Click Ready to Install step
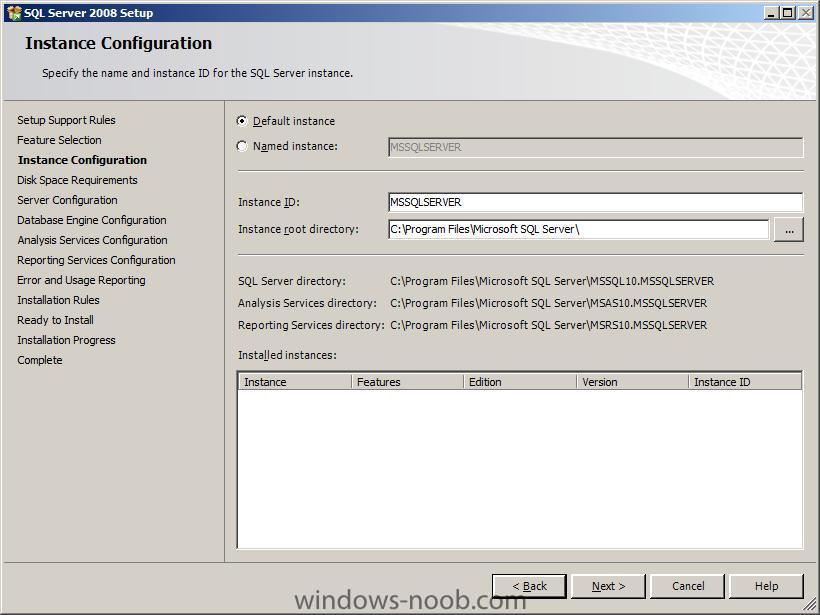This screenshot has height=615, width=820. coord(55,320)
